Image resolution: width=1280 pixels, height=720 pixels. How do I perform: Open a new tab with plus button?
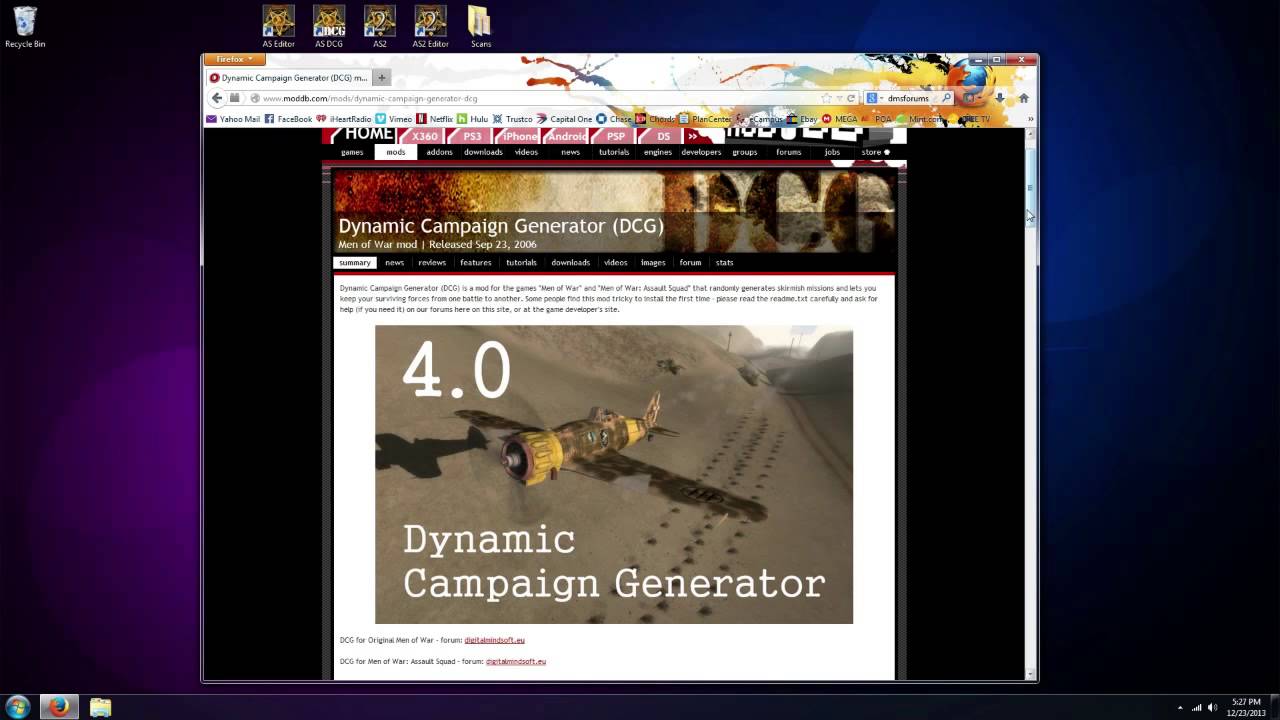[x=381, y=77]
